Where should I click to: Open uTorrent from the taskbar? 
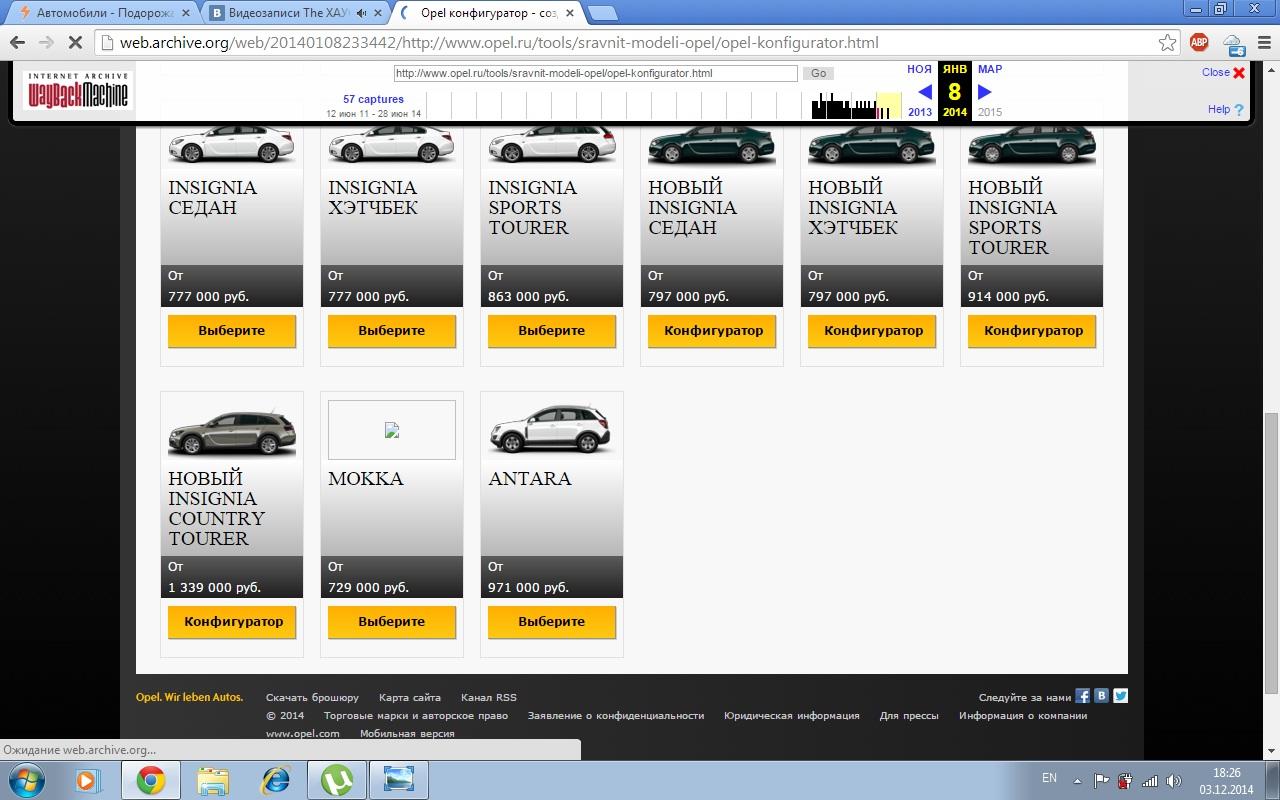pos(337,779)
